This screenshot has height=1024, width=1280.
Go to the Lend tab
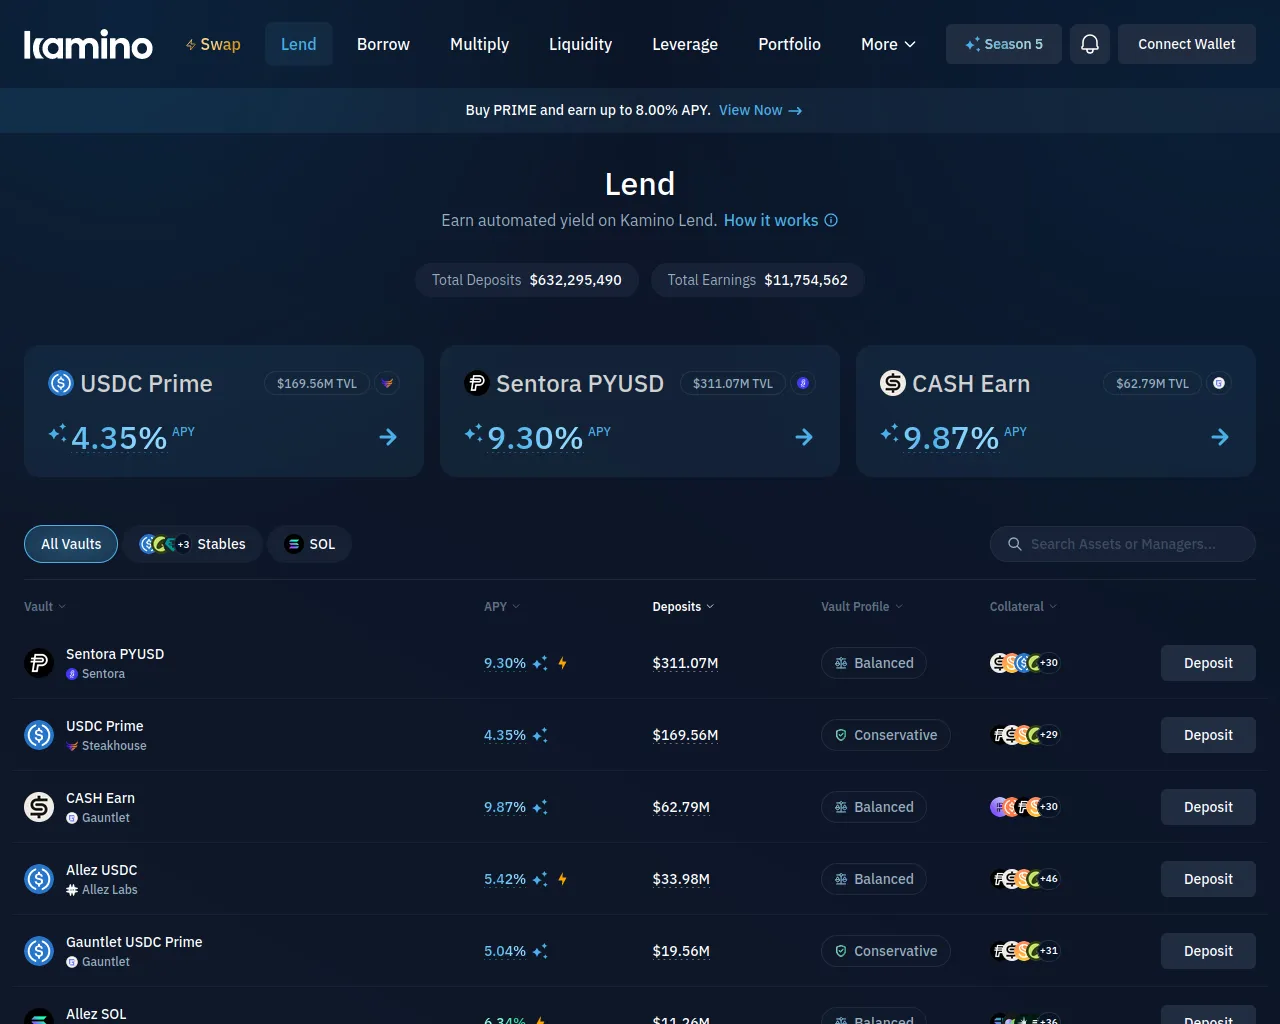coord(299,44)
